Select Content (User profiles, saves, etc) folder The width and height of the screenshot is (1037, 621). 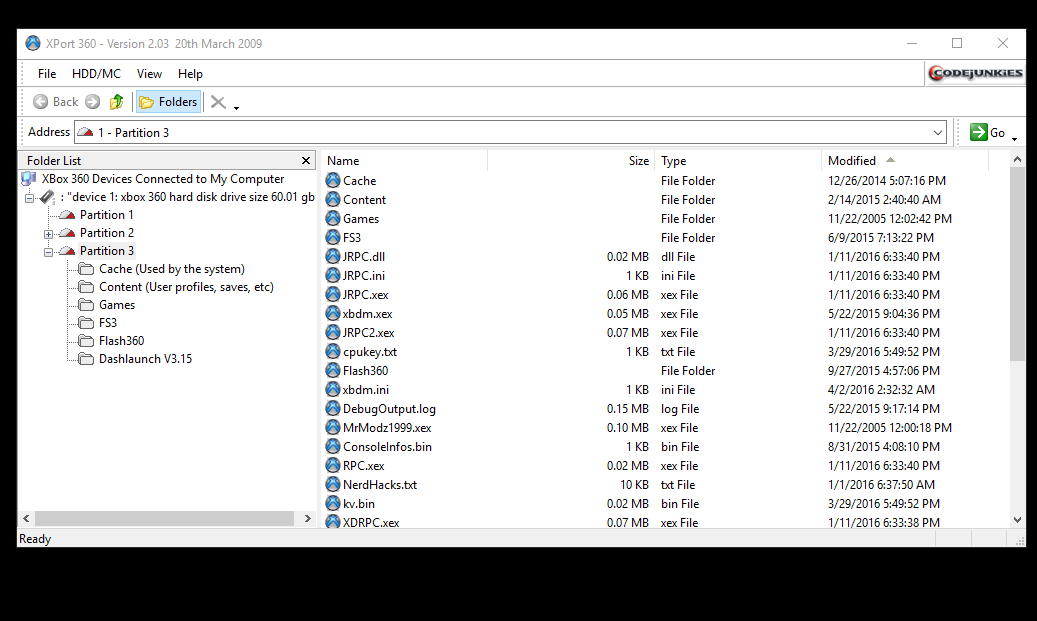pos(186,287)
